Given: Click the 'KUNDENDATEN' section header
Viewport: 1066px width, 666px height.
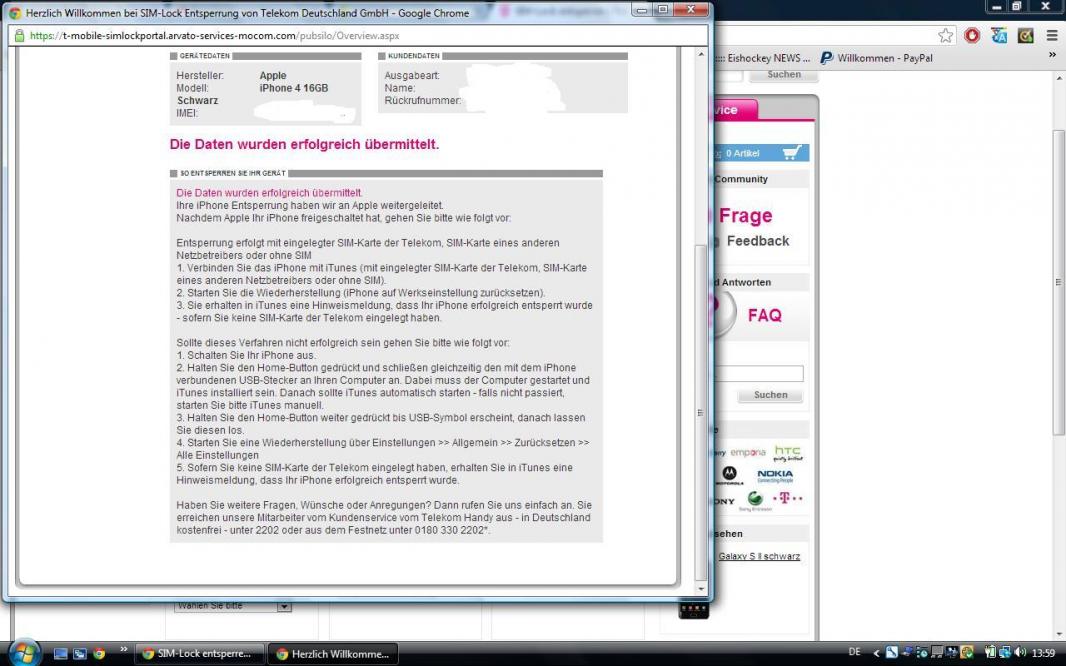Looking at the screenshot, I should (x=414, y=56).
